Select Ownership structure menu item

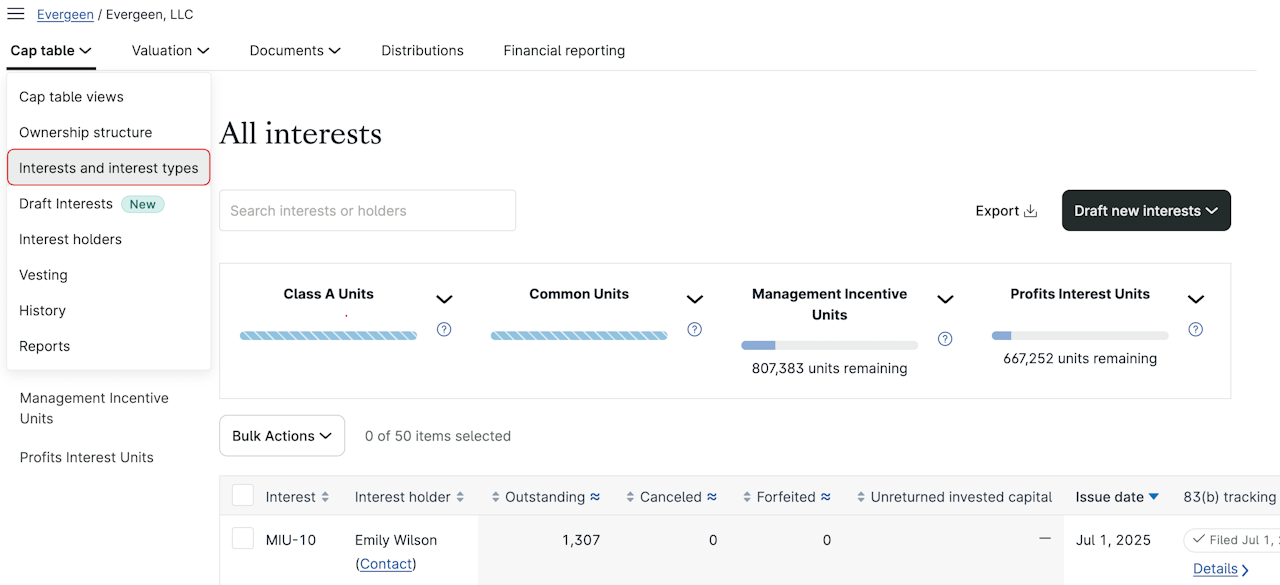[x=108, y=132]
